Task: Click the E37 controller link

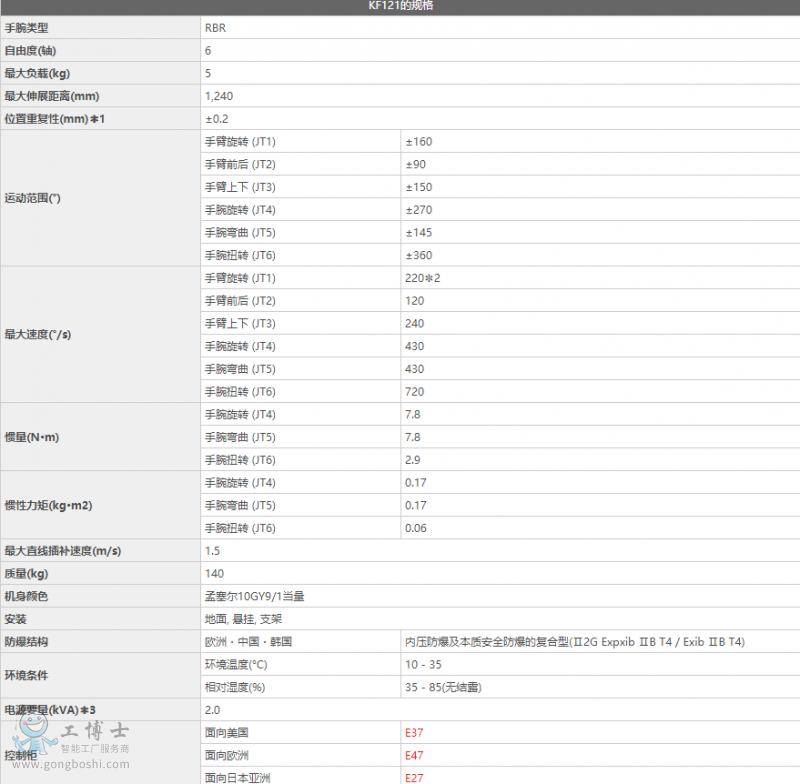Action: point(414,732)
